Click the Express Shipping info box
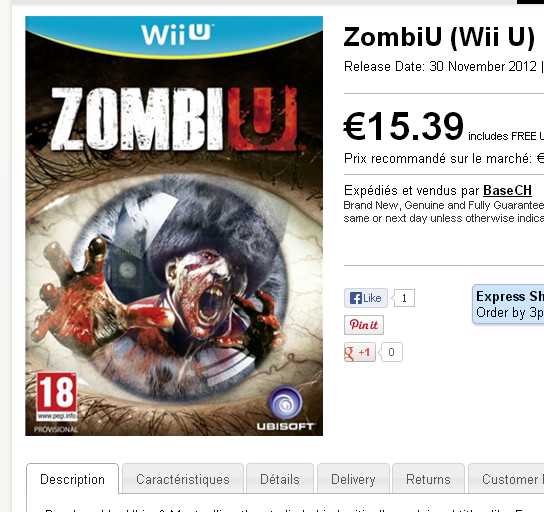The height and width of the screenshot is (512, 544). (x=508, y=304)
